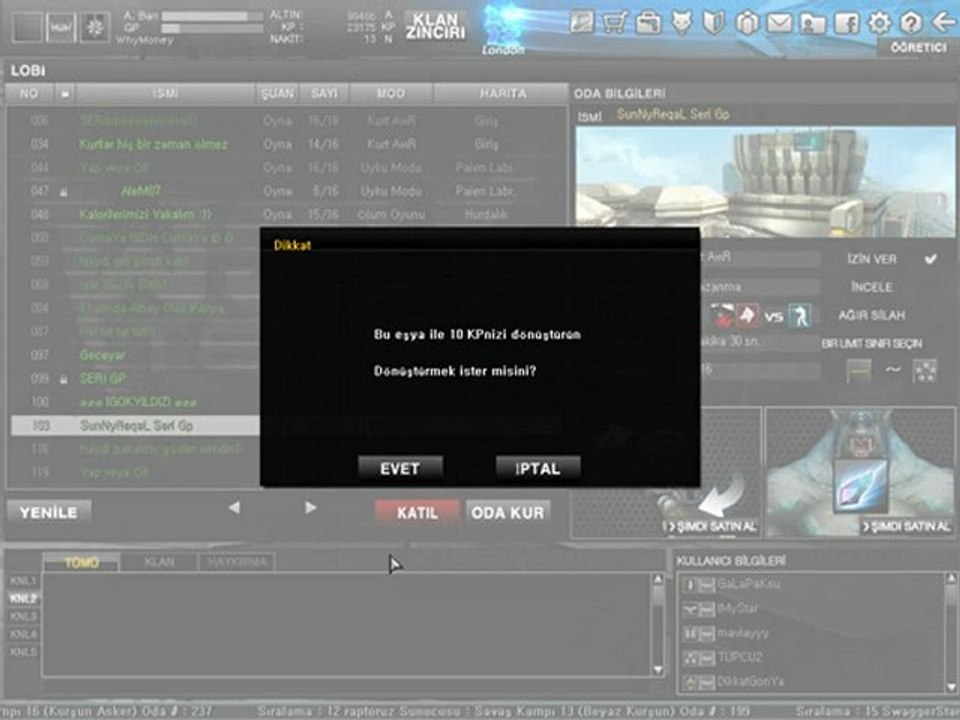960x720 pixels.
Task: Go to previous lobby page arrow
Action: click(234, 508)
